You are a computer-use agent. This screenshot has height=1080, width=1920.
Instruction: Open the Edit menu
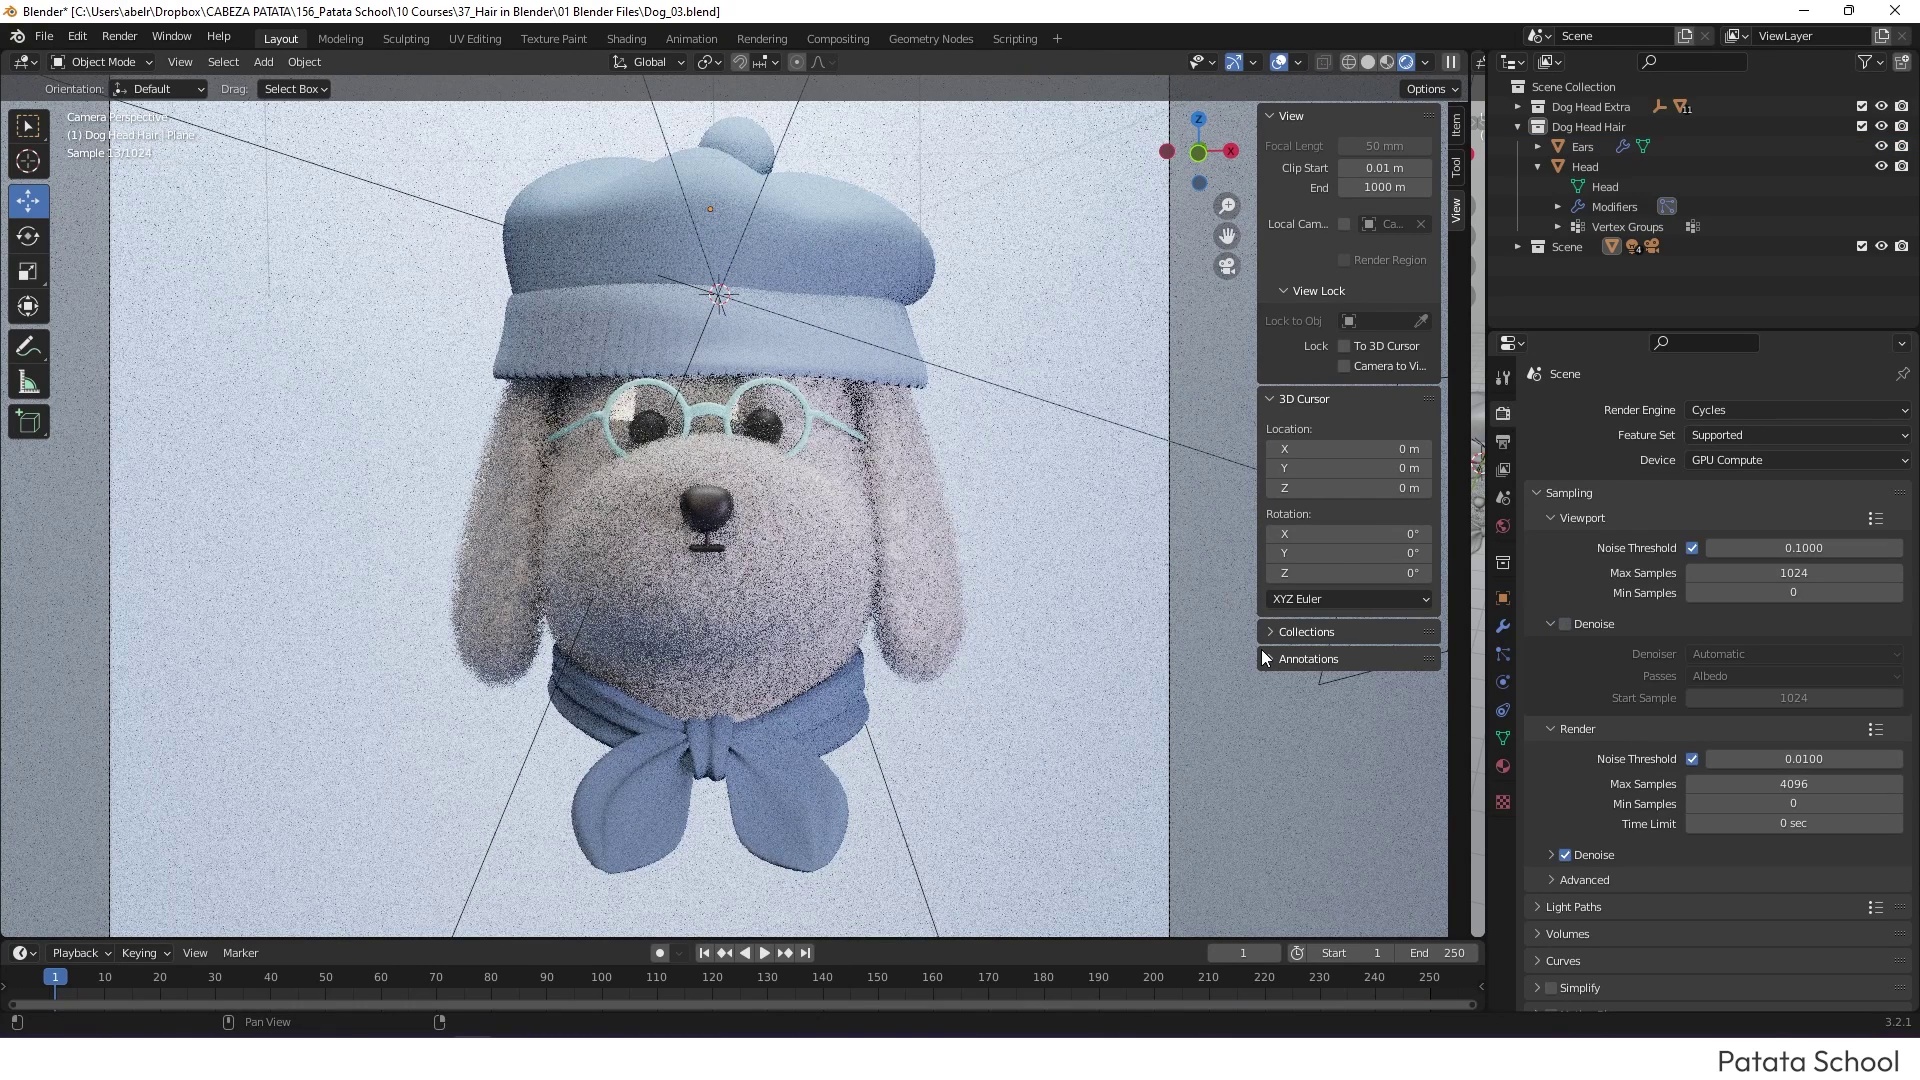point(77,36)
